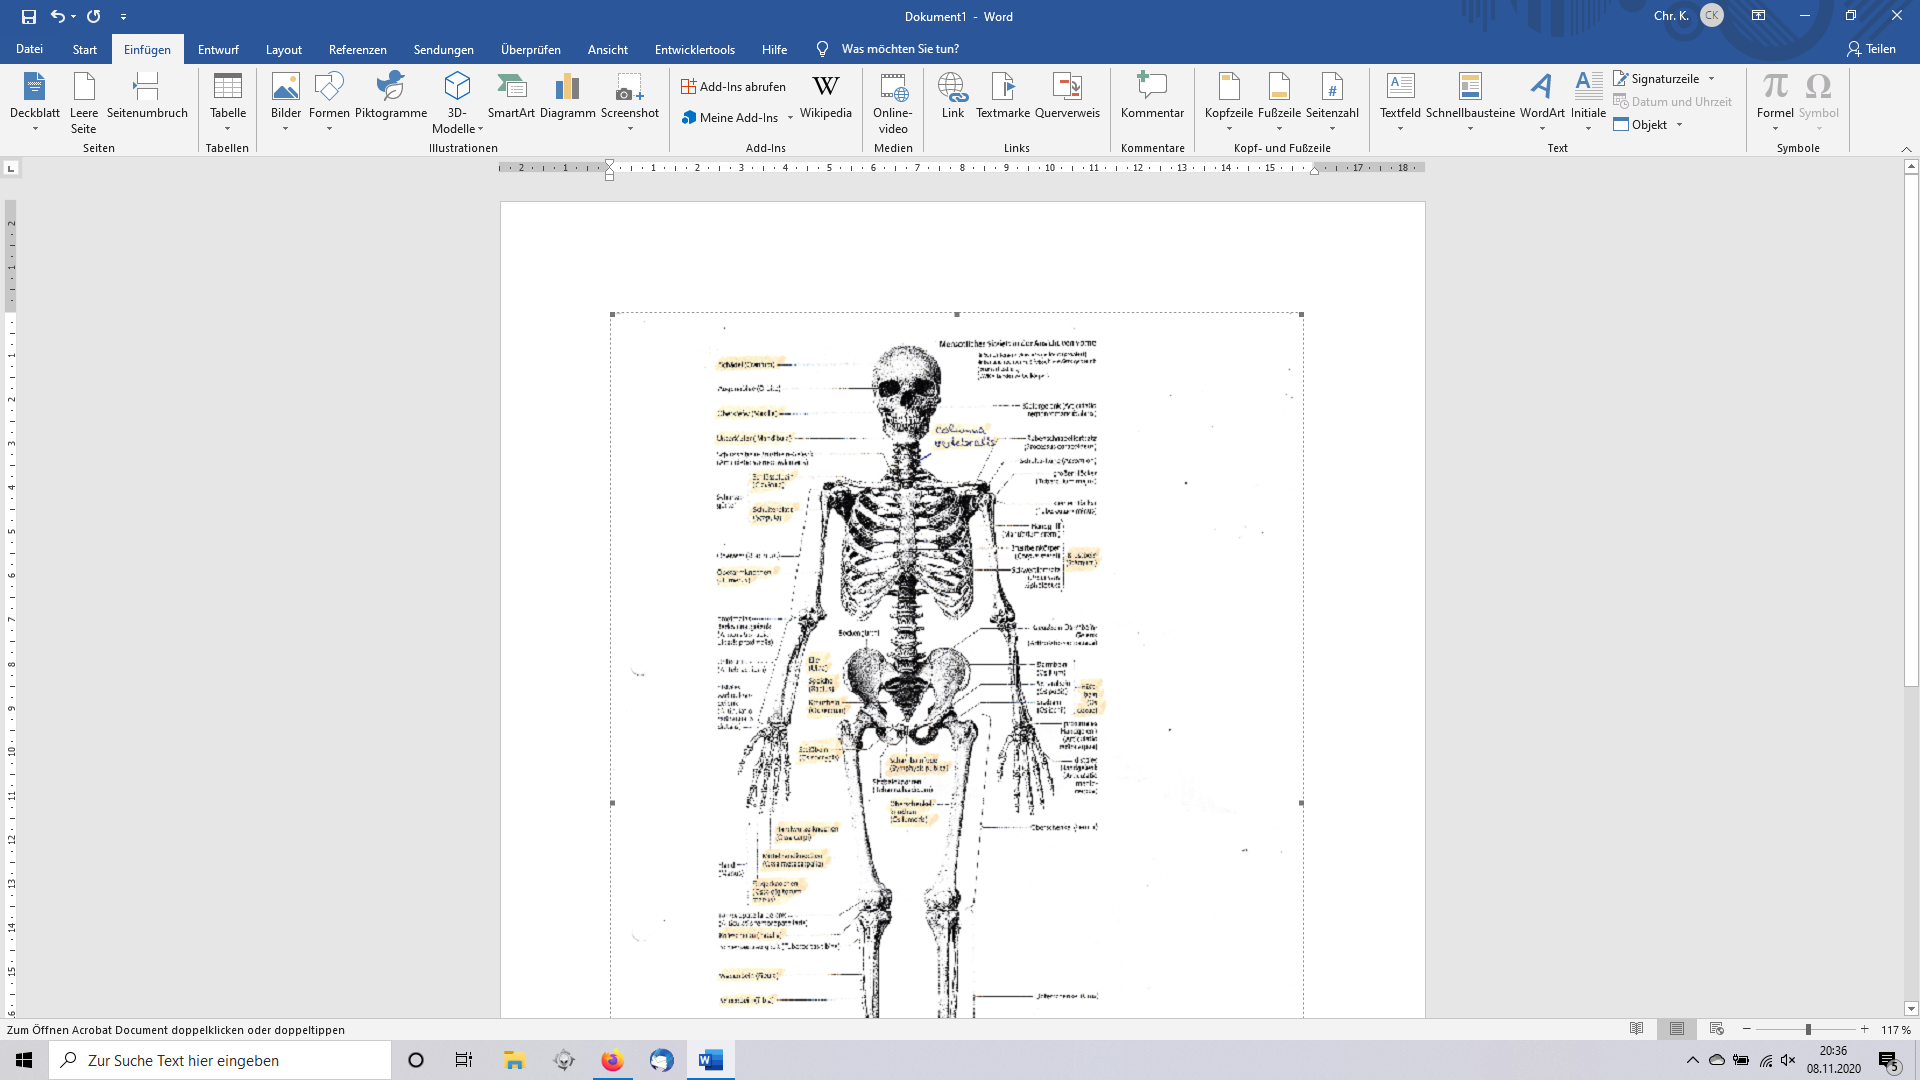Switch to Leseansicht view mode
Image resolution: width=1920 pixels, height=1080 pixels.
click(1637, 1029)
